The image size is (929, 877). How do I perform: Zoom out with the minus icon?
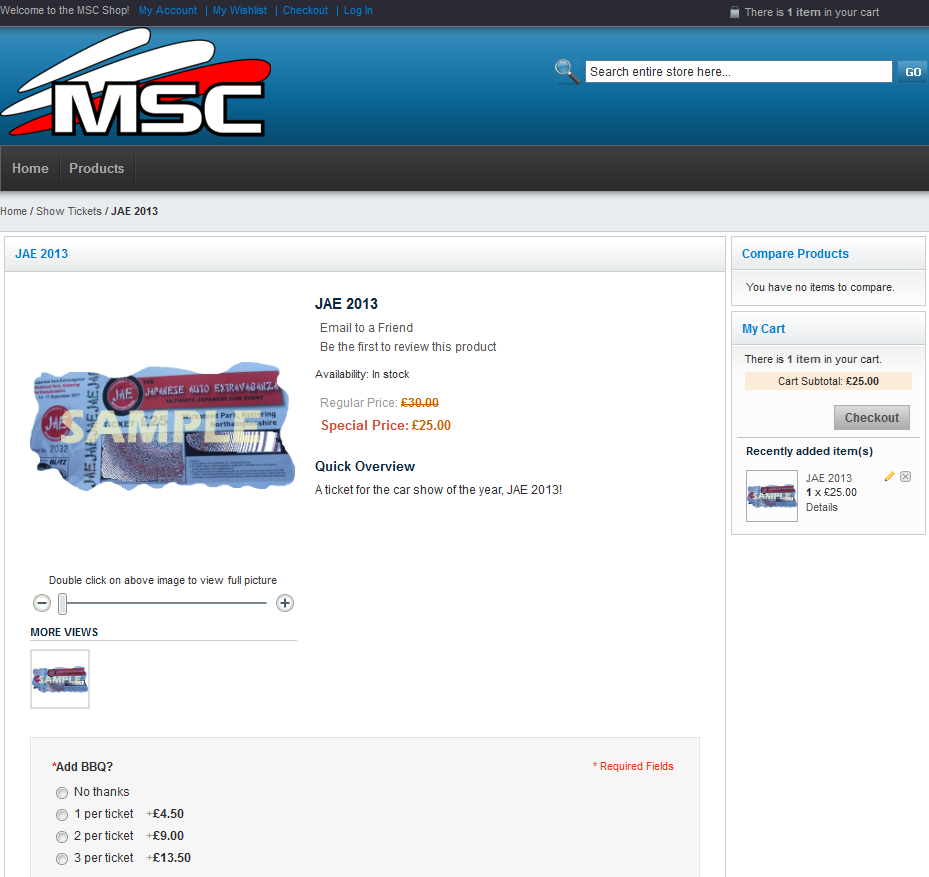click(41, 603)
